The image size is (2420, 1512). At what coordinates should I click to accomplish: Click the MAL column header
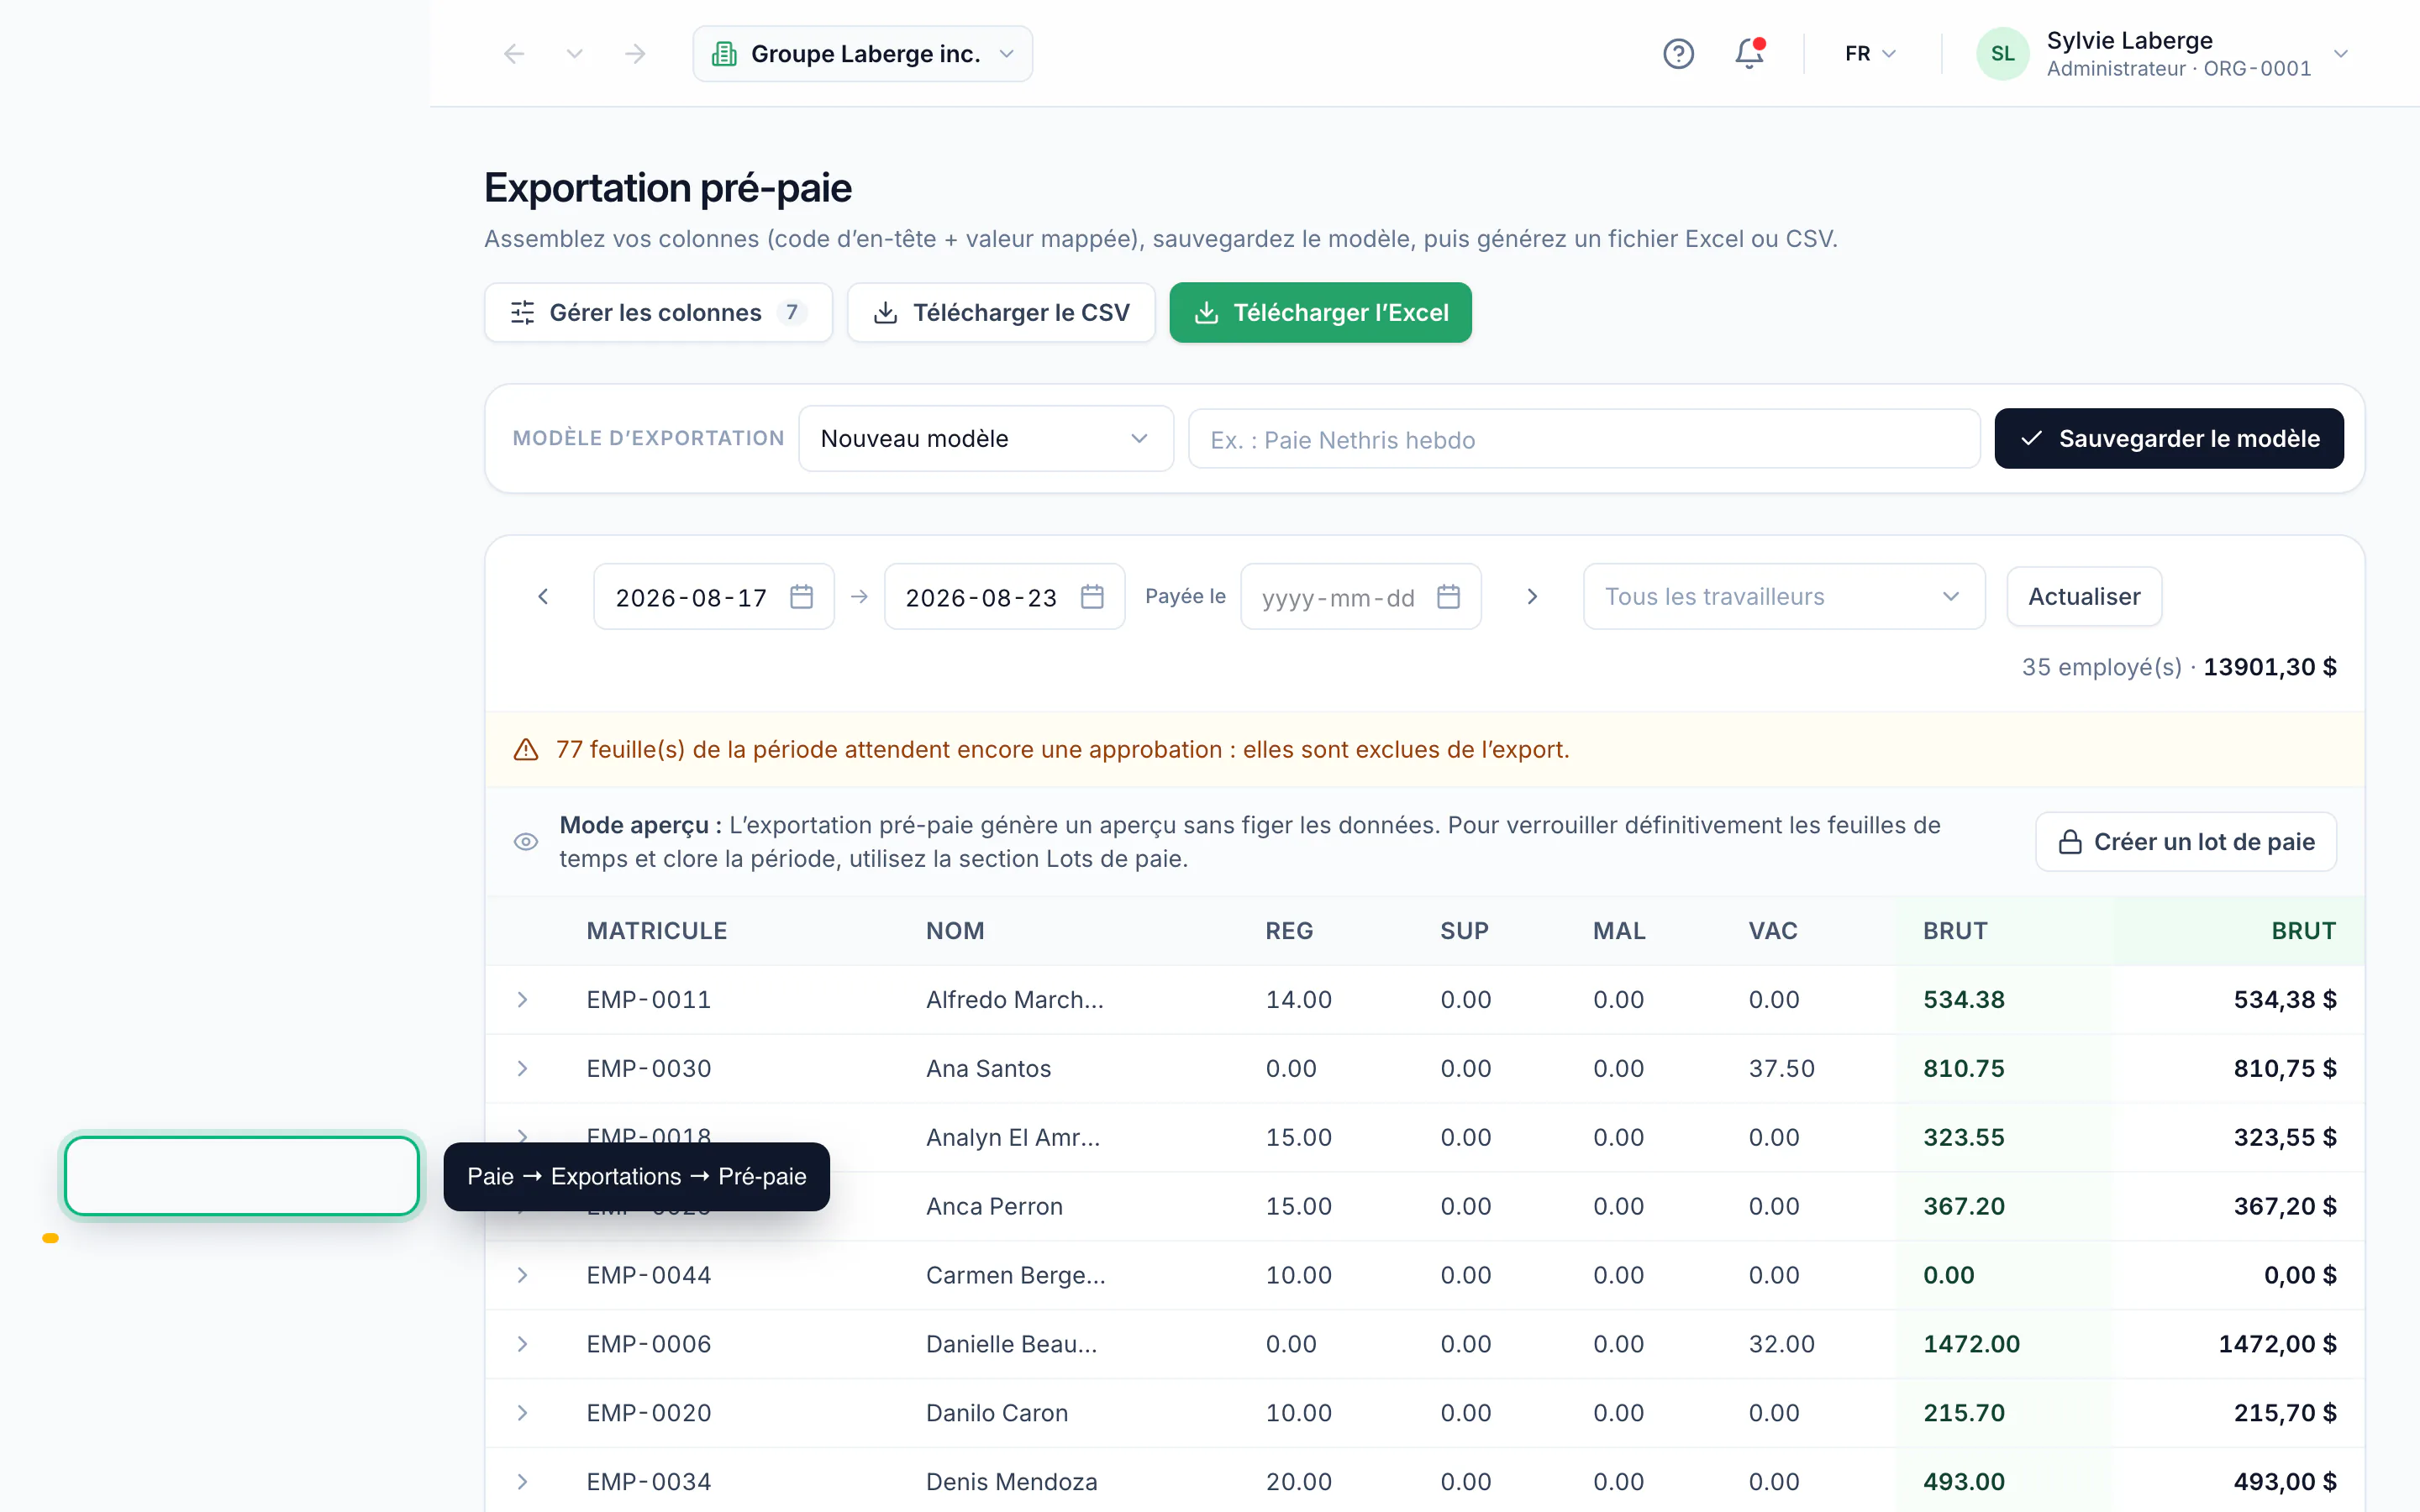[x=1619, y=931]
